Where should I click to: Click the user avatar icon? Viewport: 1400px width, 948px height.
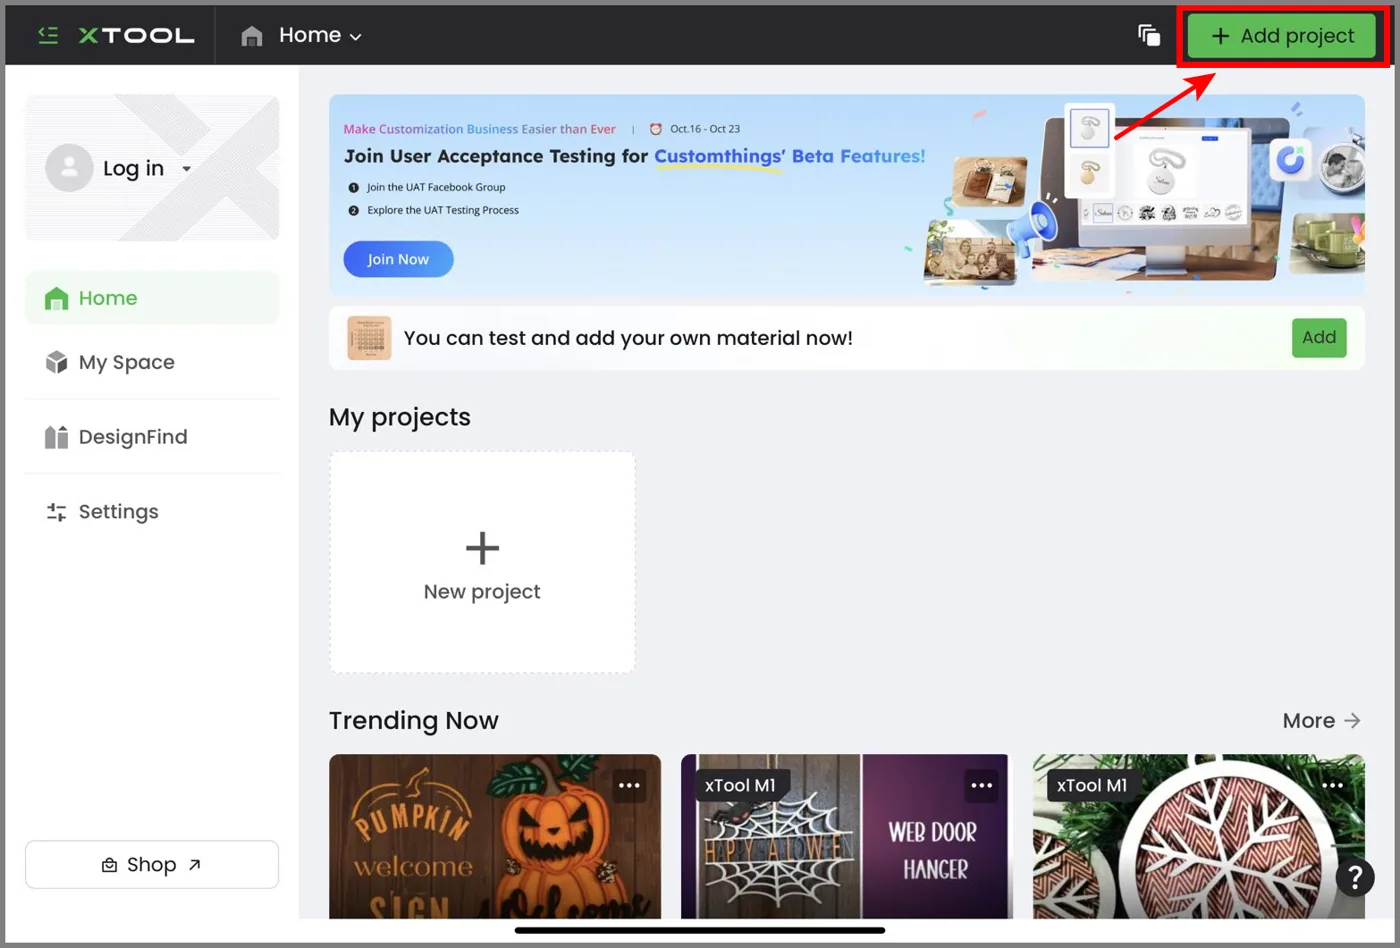point(69,168)
